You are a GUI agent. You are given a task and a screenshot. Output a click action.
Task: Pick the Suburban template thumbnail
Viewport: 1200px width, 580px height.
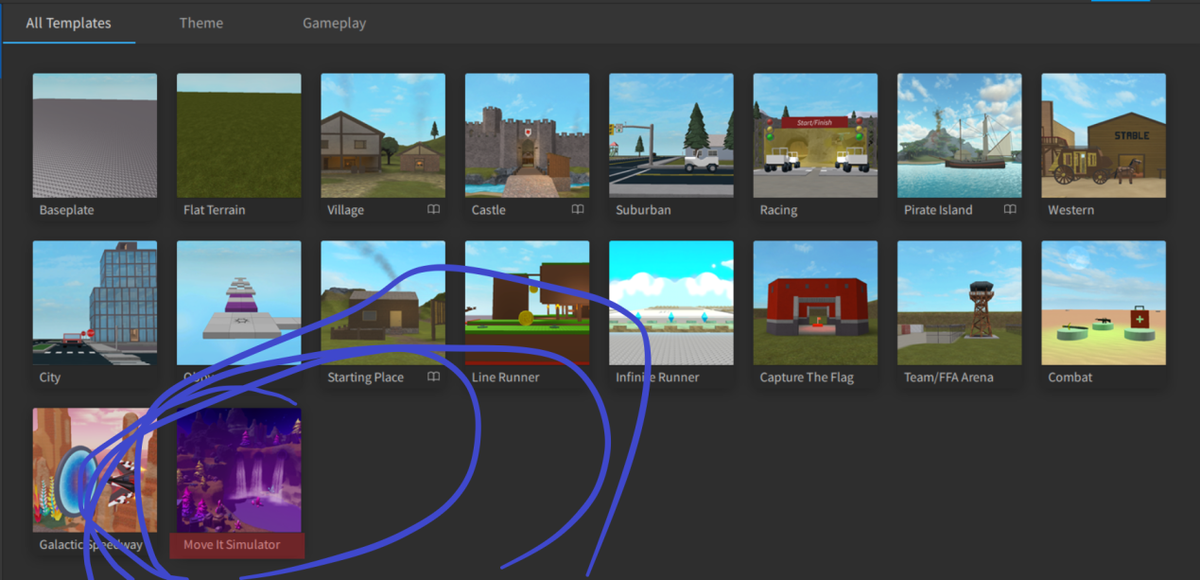coord(671,135)
